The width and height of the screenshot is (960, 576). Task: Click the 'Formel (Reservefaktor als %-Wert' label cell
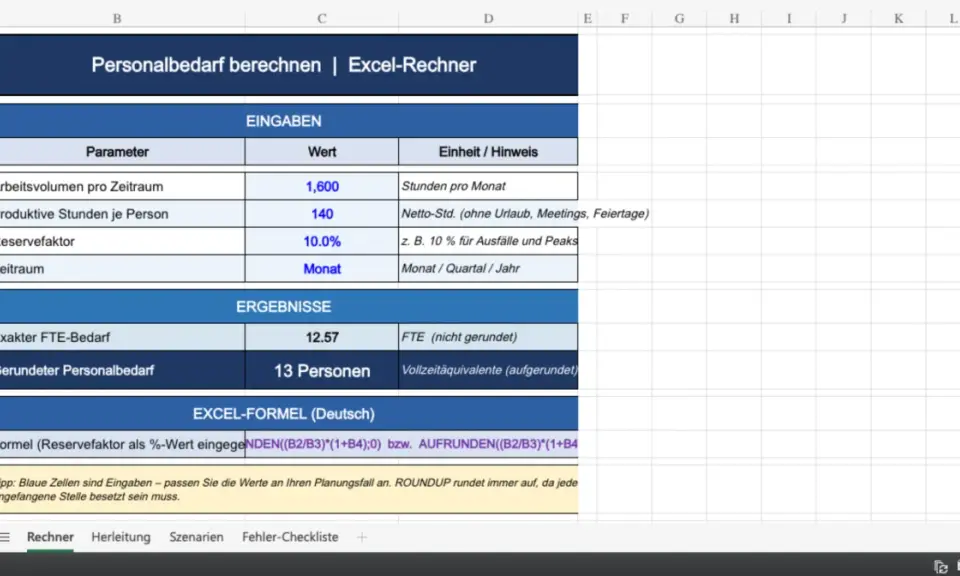(x=122, y=444)
